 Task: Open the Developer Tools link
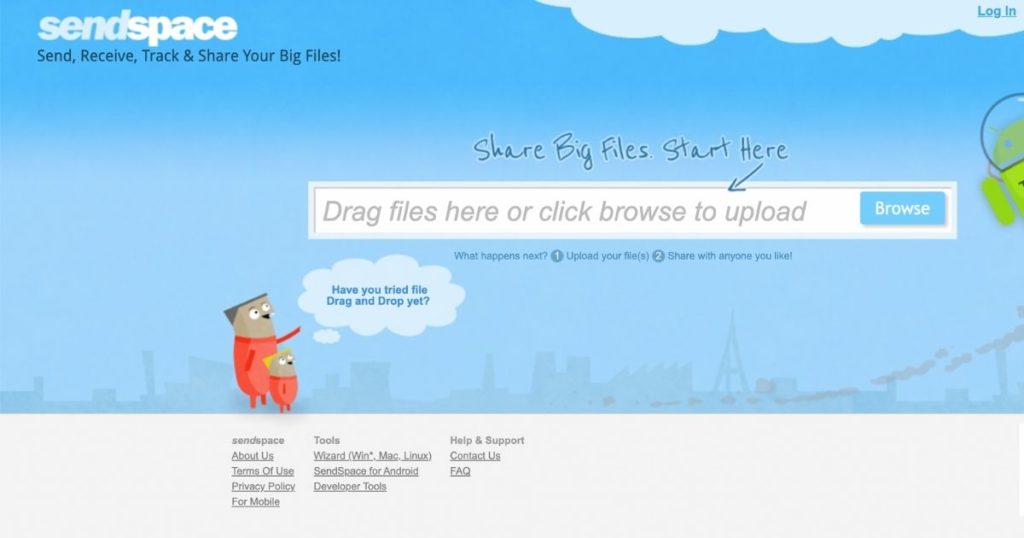pos(350,486)
